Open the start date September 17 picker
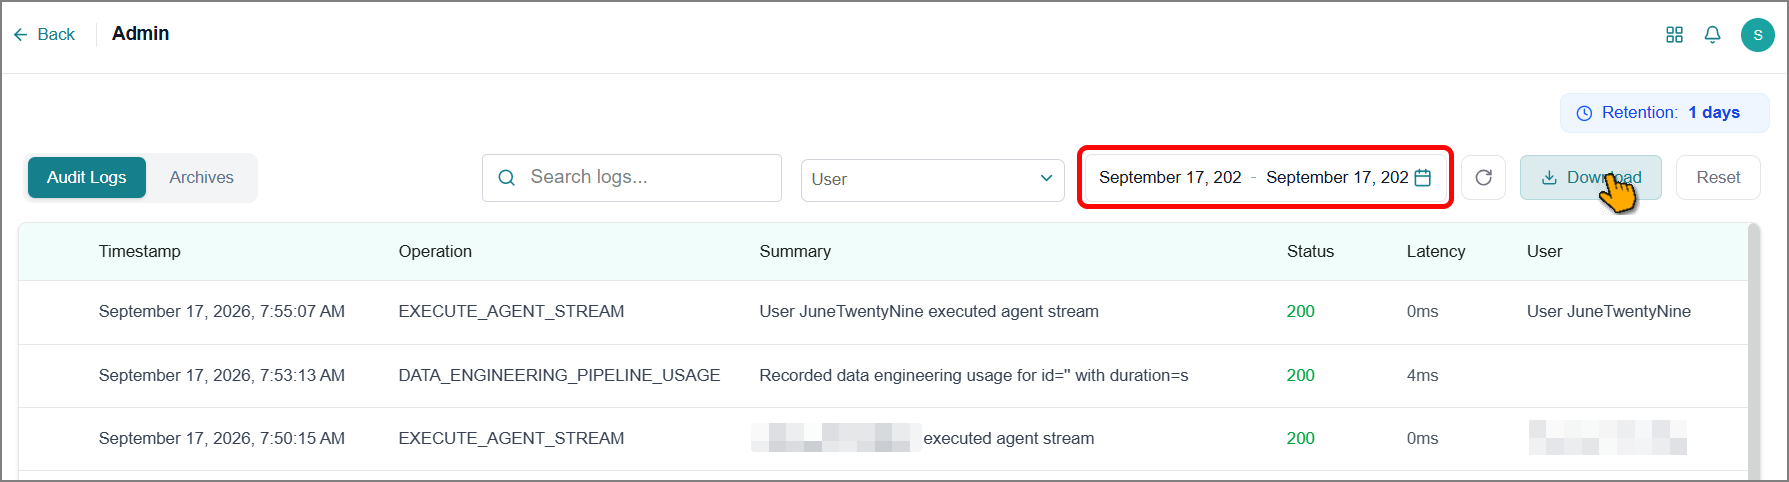 tap(1170, 177)
